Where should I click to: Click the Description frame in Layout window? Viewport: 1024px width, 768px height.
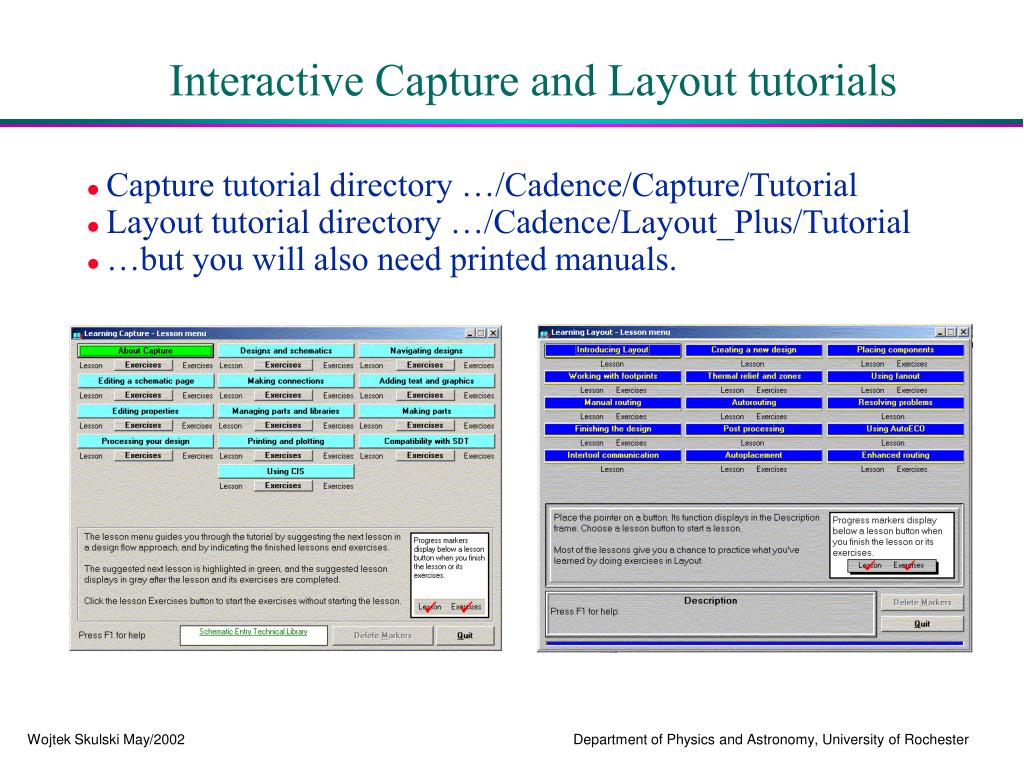(x=711, y=614)
